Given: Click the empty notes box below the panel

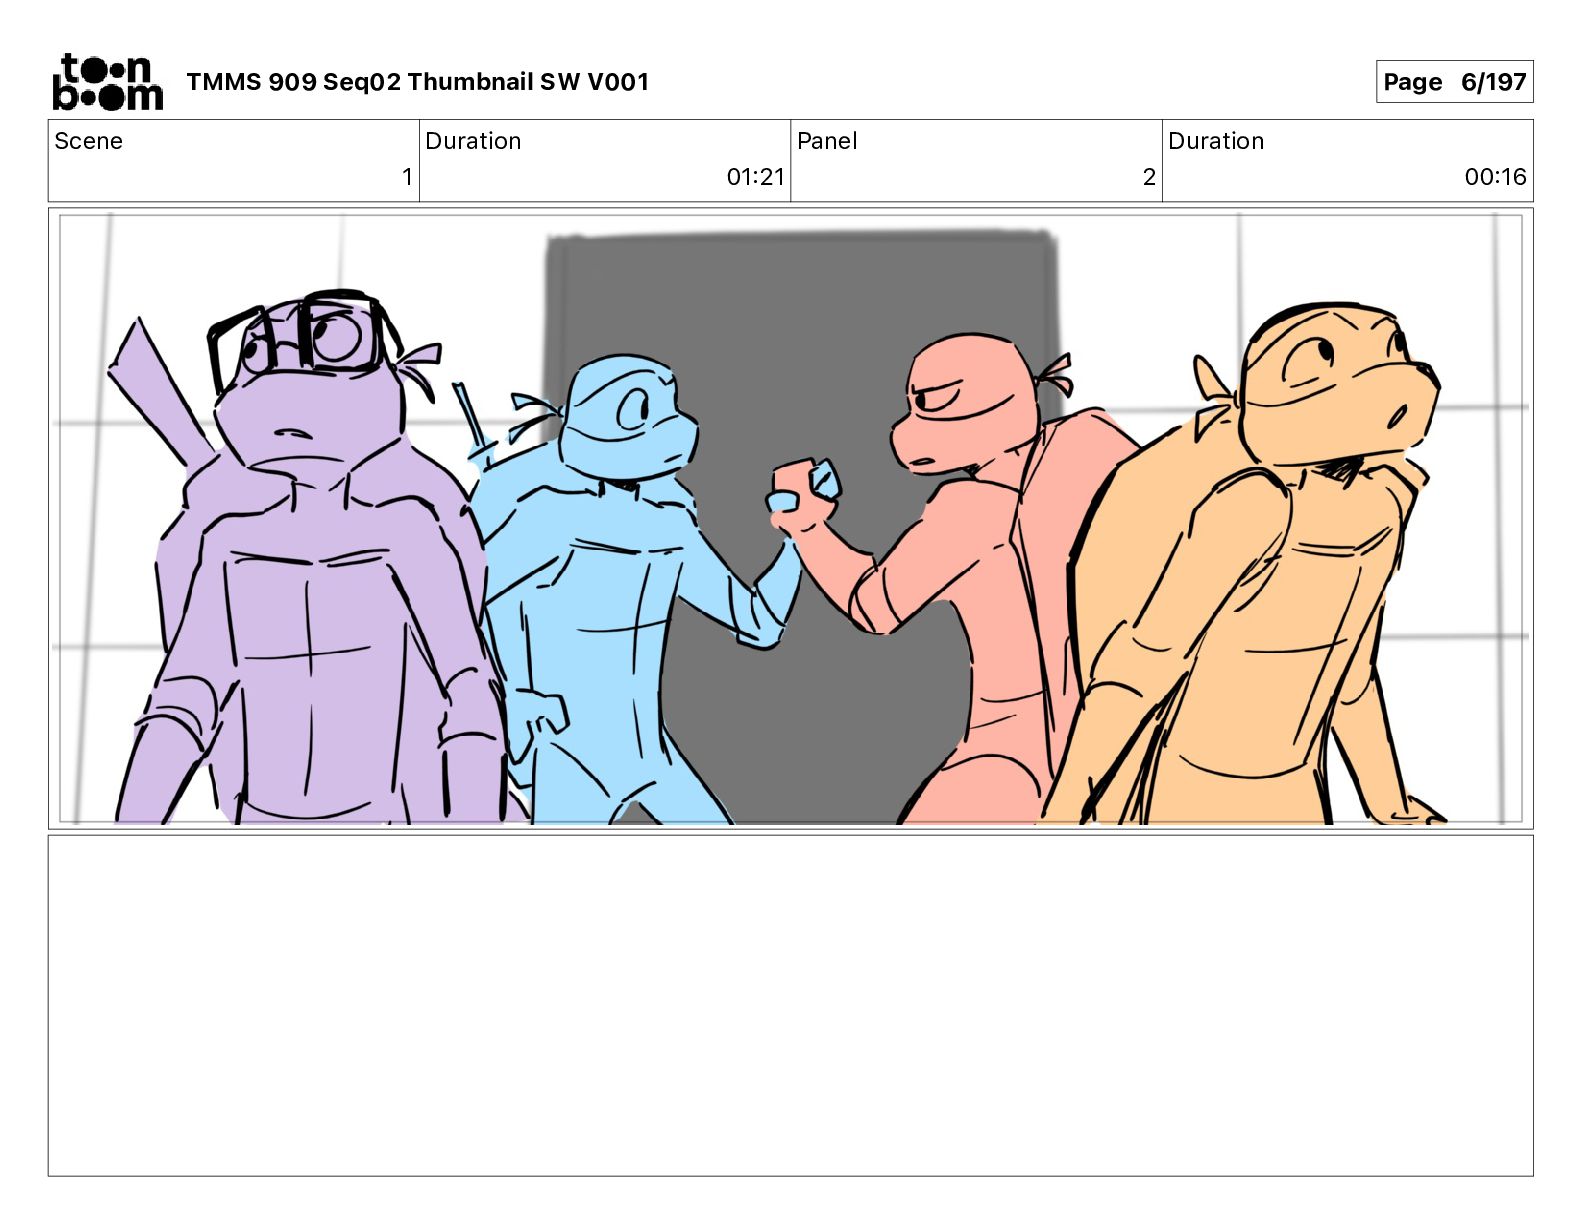Looking at the screenshot, I should [790, 1006].
